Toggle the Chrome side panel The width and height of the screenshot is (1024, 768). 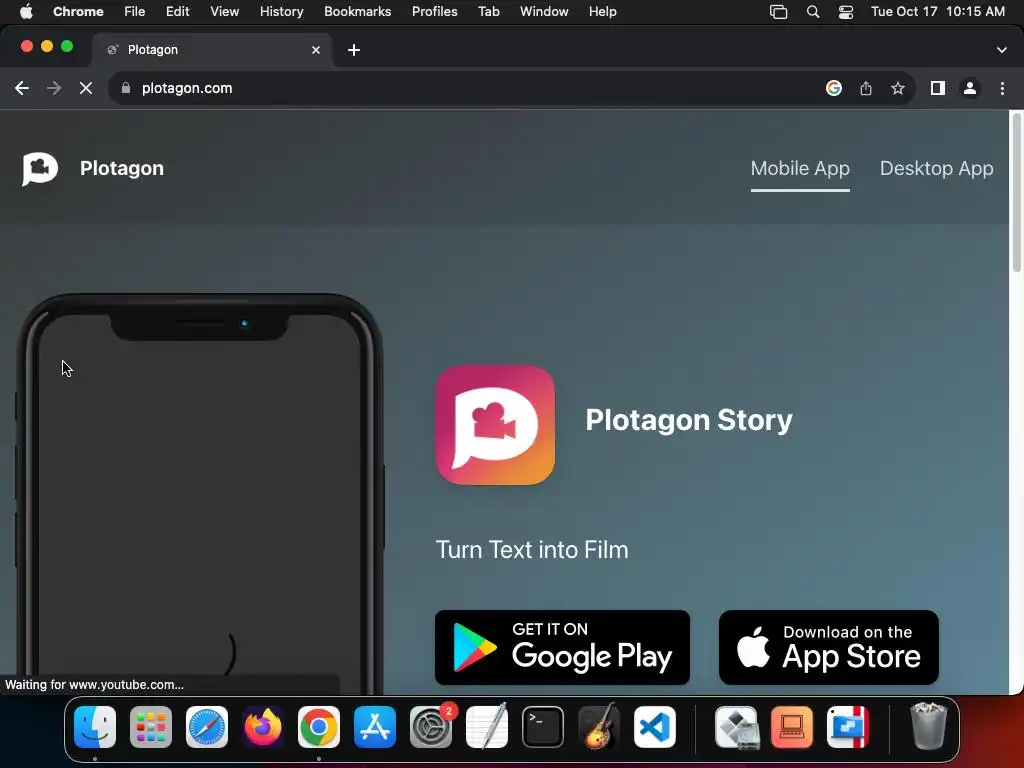point(938,88)
